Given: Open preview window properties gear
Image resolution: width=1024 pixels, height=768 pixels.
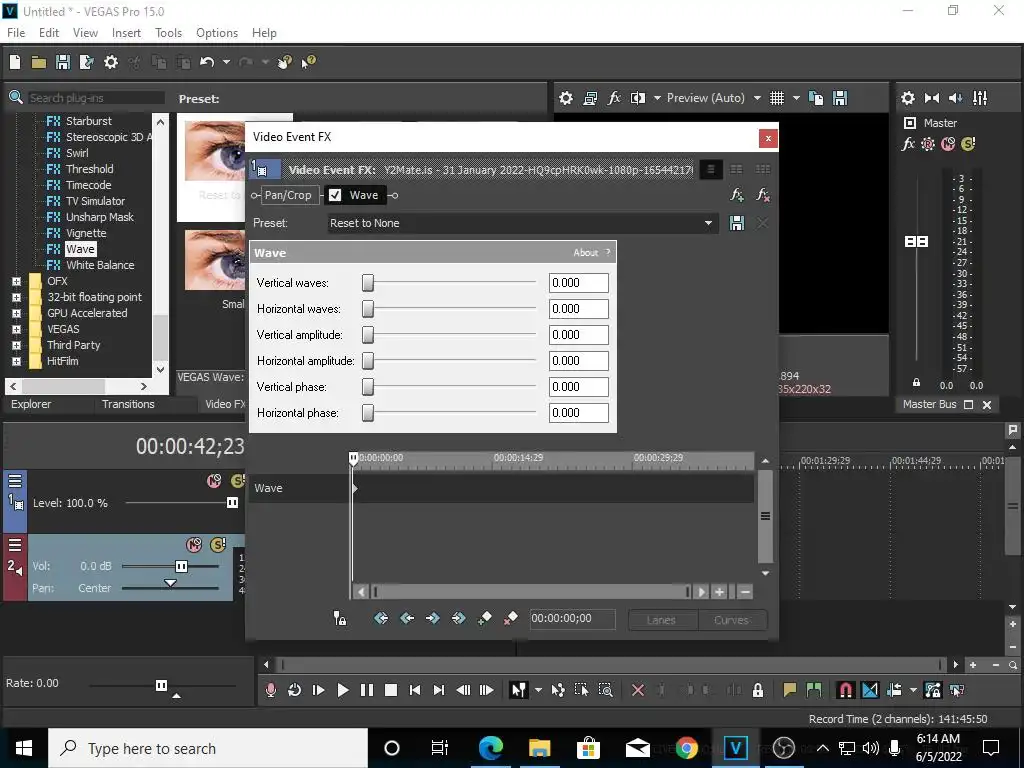Looking at the screenshot, I should [566, 98].
